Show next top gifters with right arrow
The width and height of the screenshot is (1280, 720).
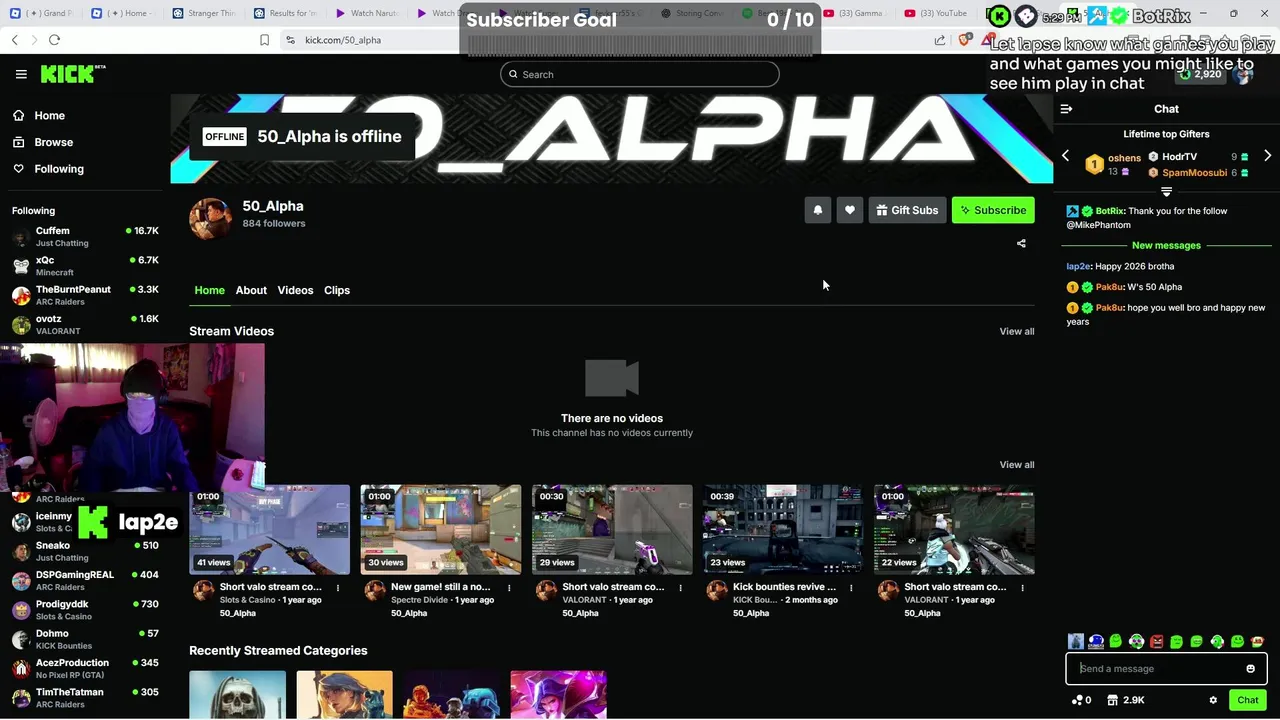1267,156
